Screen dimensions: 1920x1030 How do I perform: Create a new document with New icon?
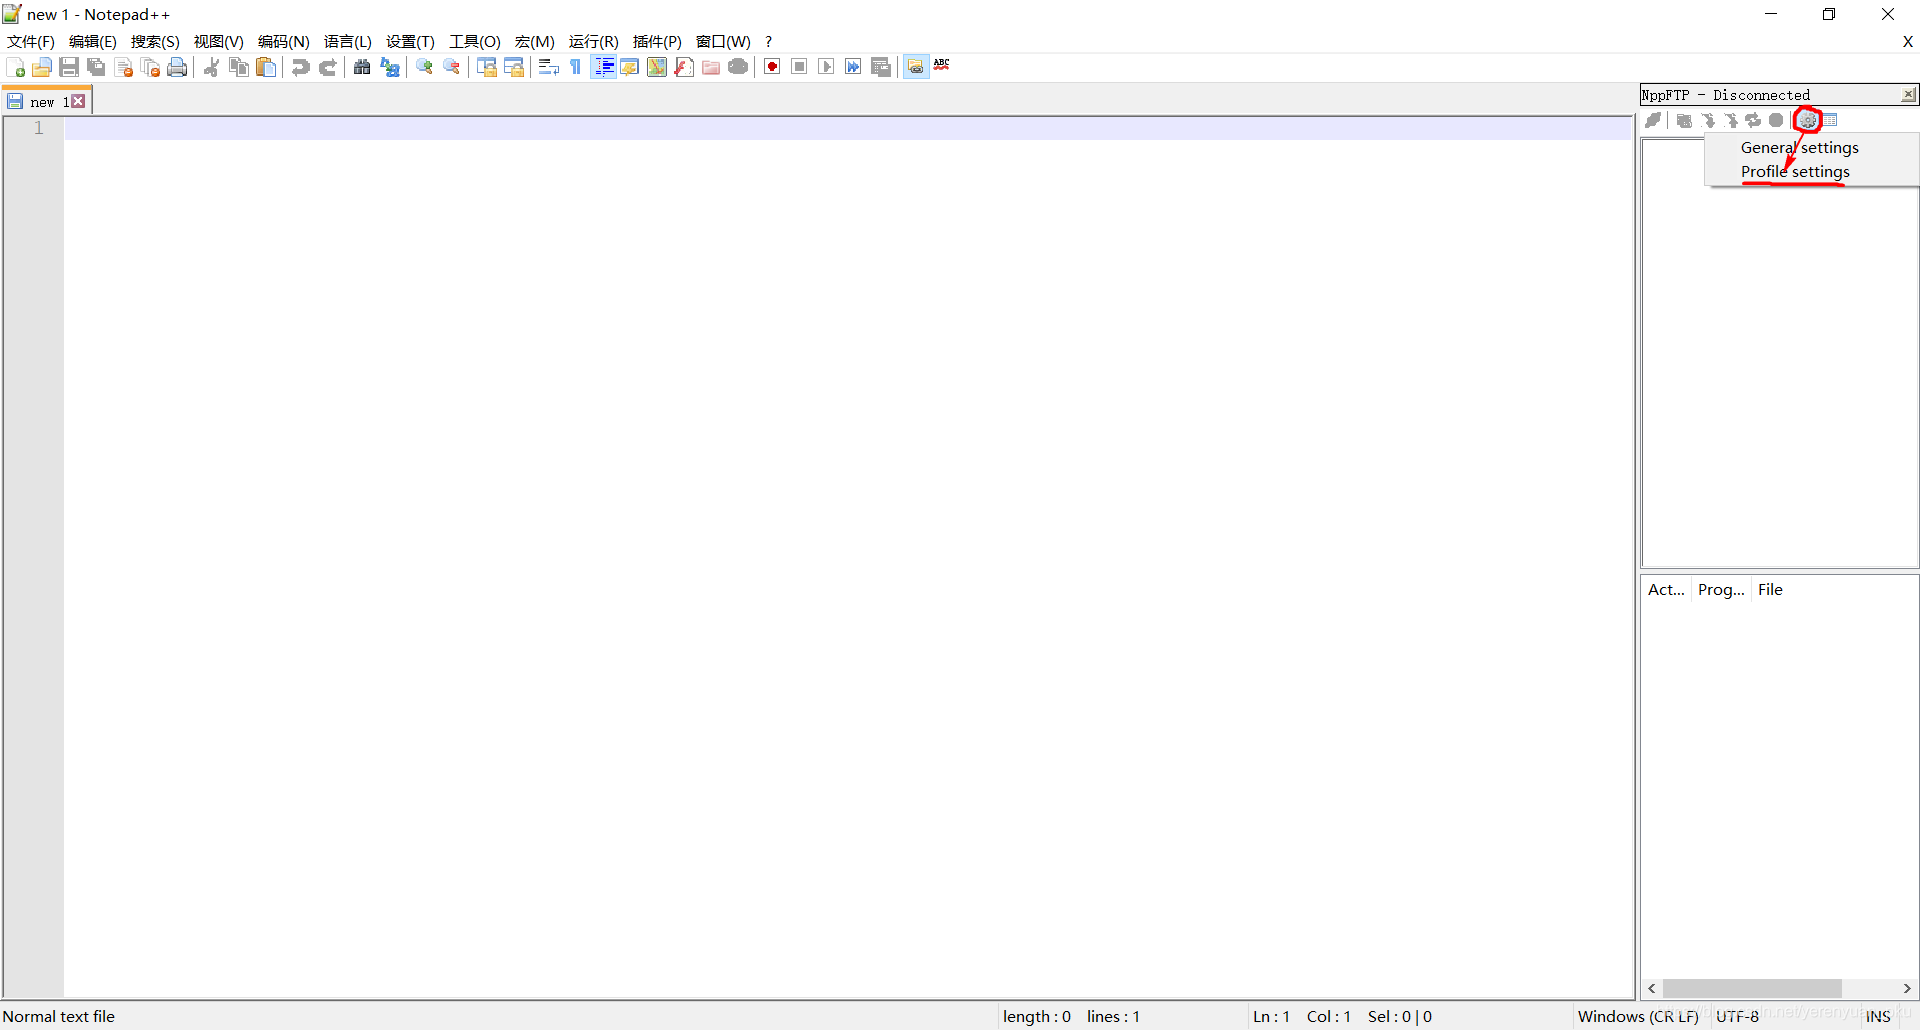coord(16,67)
